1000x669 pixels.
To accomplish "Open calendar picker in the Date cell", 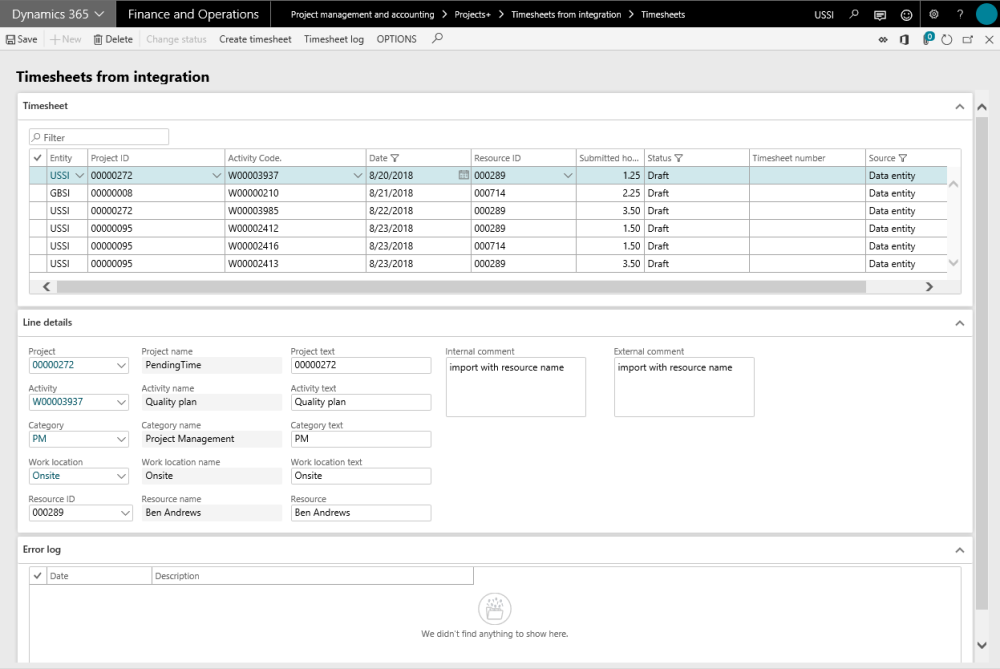I will 463,175.
